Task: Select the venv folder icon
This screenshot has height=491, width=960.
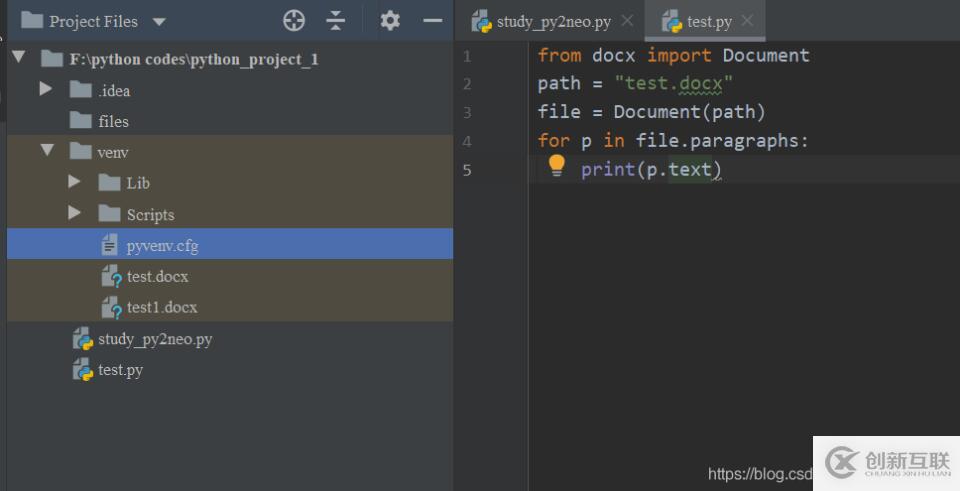Action: (81, 151)
